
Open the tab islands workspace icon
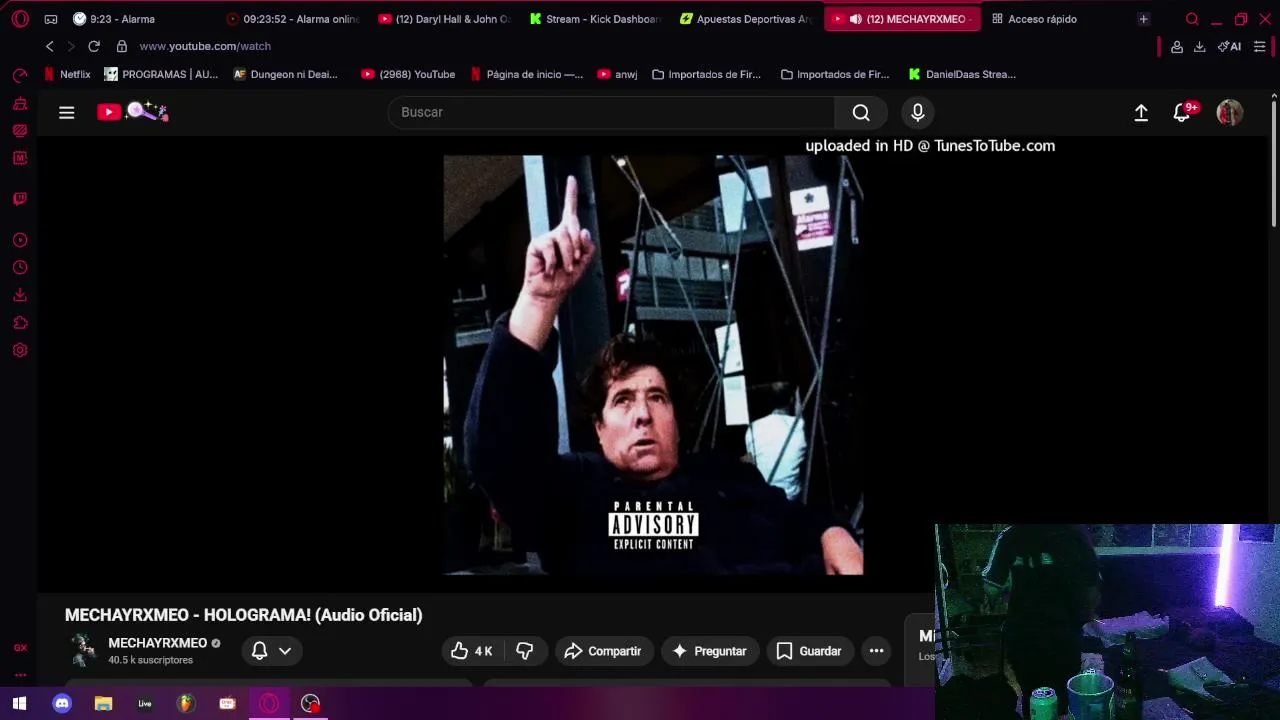(51, 19)
